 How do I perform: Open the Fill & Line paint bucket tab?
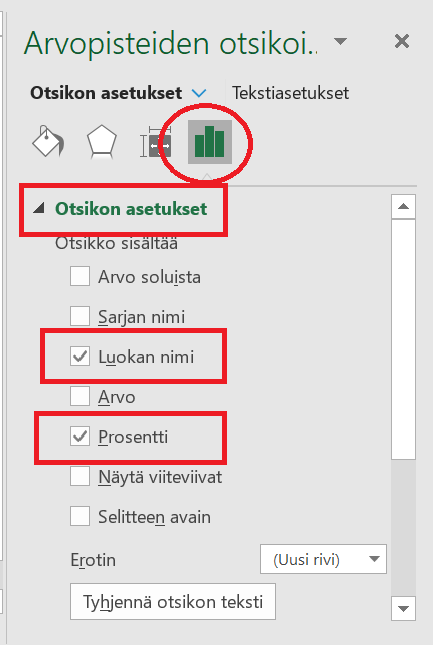coord(48,142)
